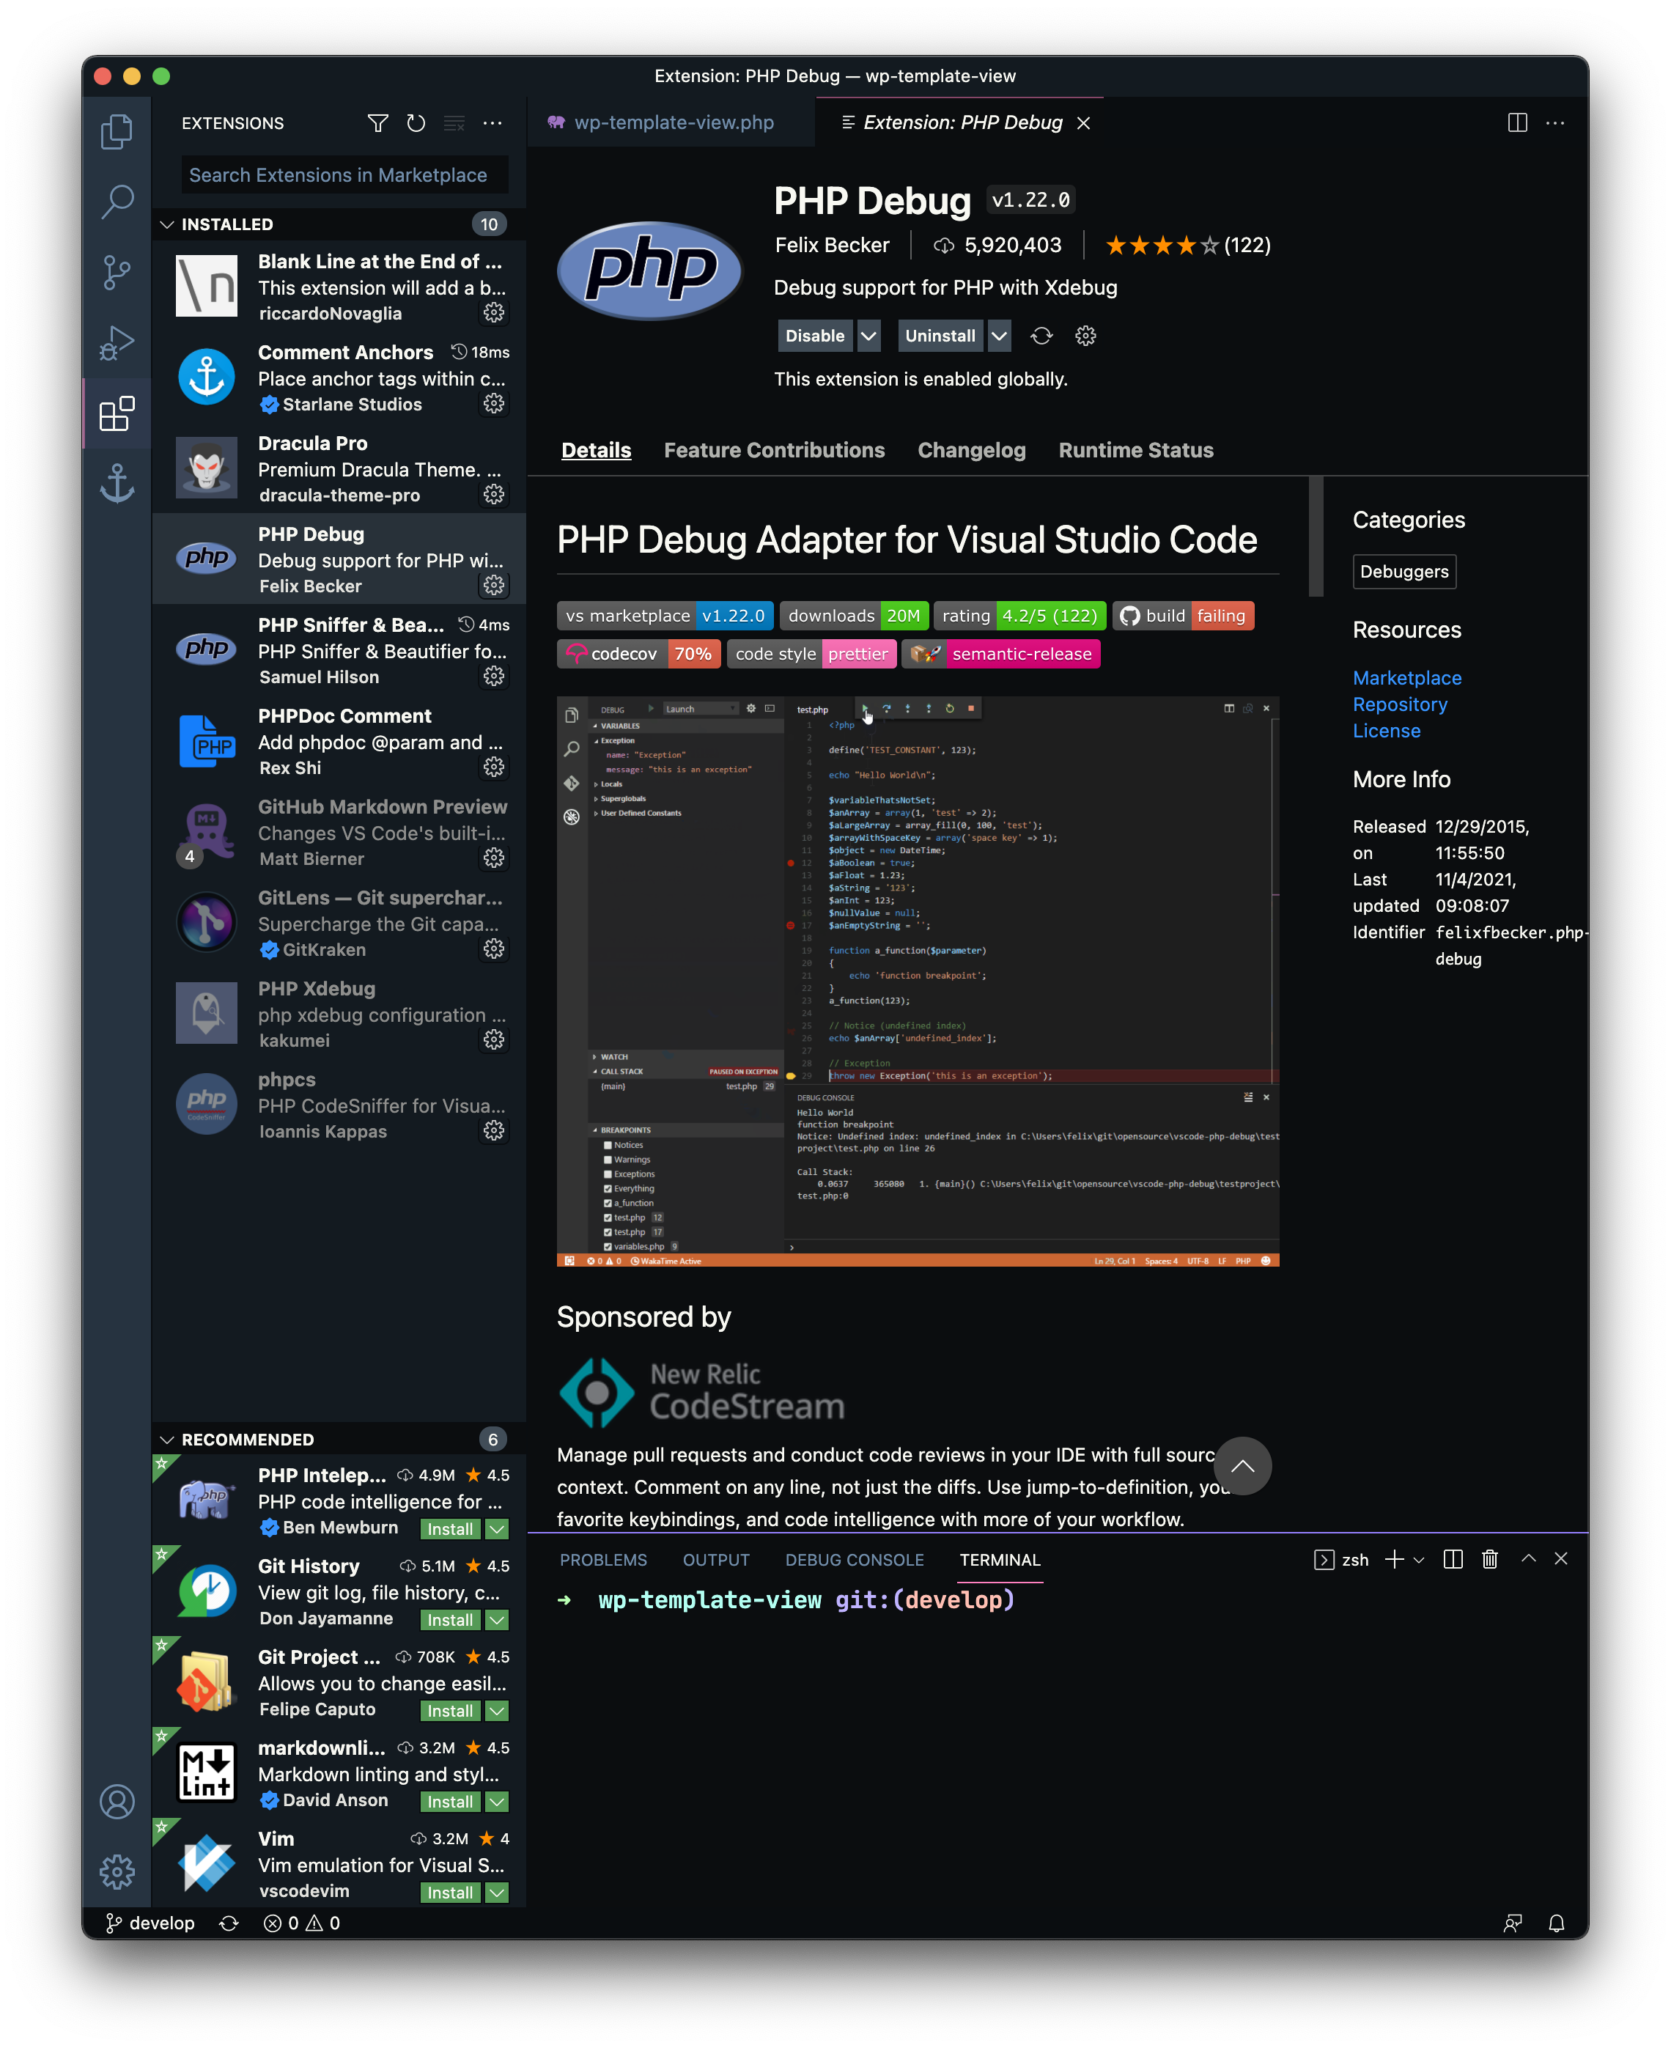Install the Git History extension

tap(449, 1620)
